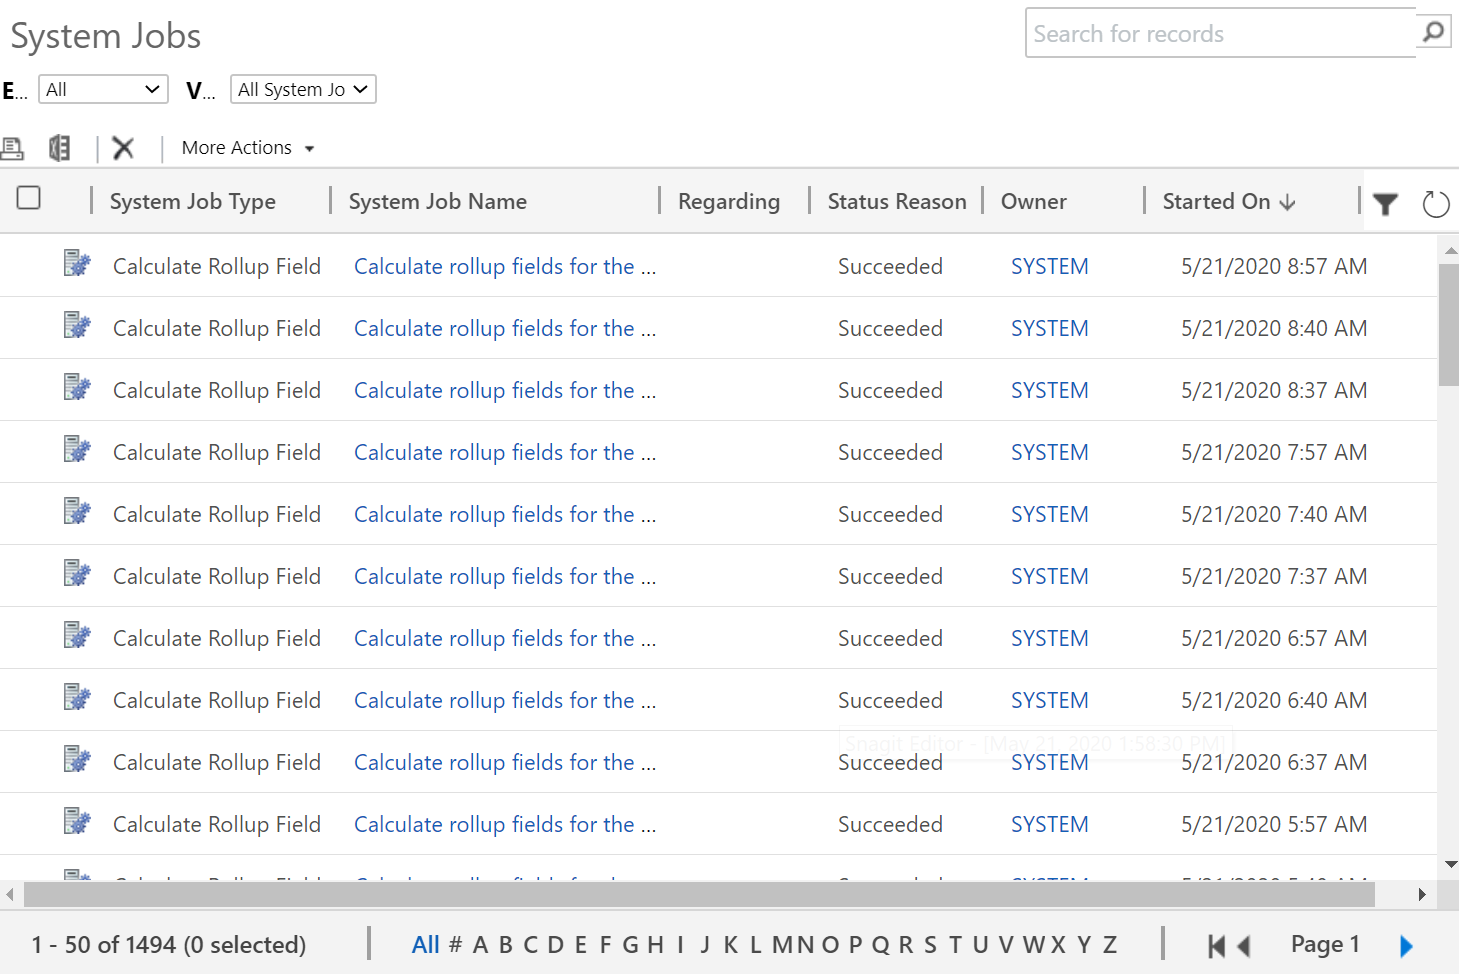Open the filter funnel icon

pyautogui.click(x=1385, y=203)
